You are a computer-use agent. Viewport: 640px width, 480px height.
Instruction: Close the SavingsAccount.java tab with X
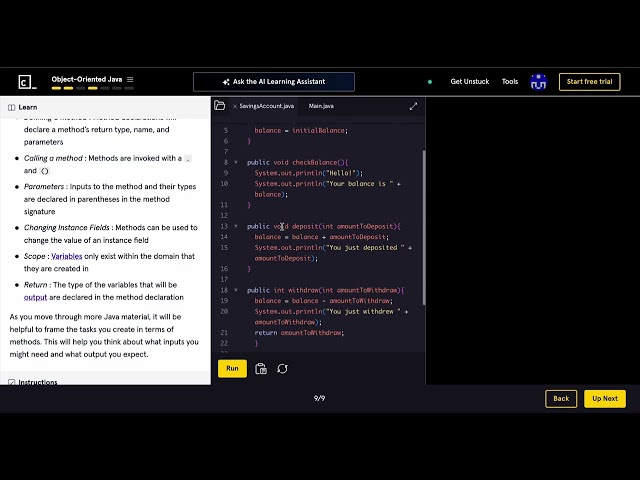coord(235,106)
